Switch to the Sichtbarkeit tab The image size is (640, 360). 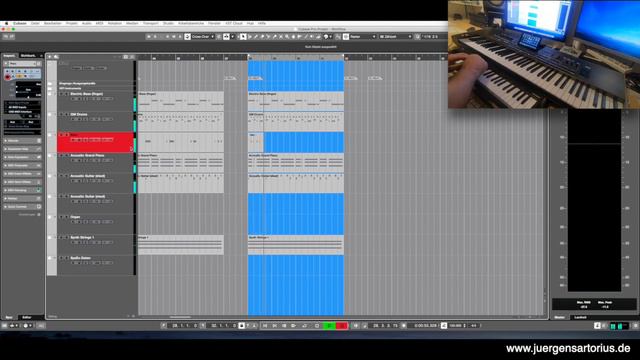(28, 56)
